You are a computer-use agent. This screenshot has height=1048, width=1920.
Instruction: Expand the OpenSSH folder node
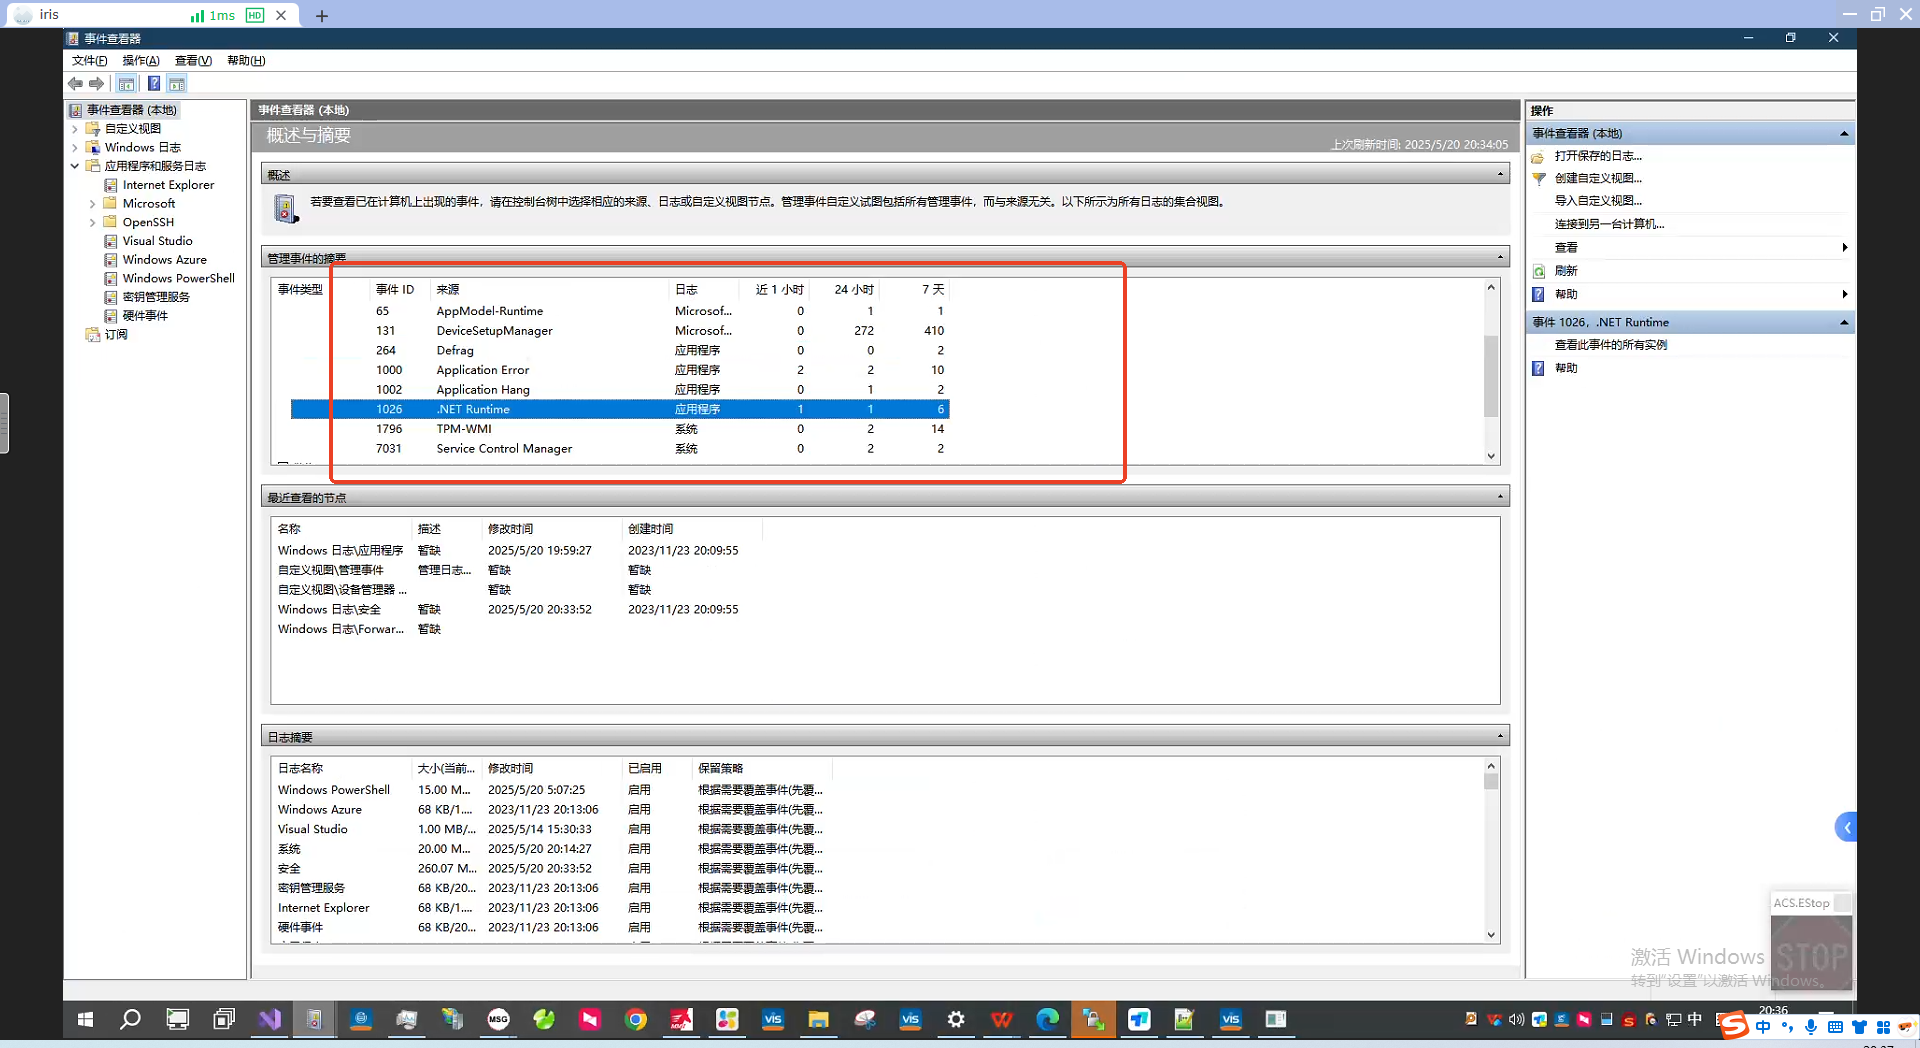[93, 223]
